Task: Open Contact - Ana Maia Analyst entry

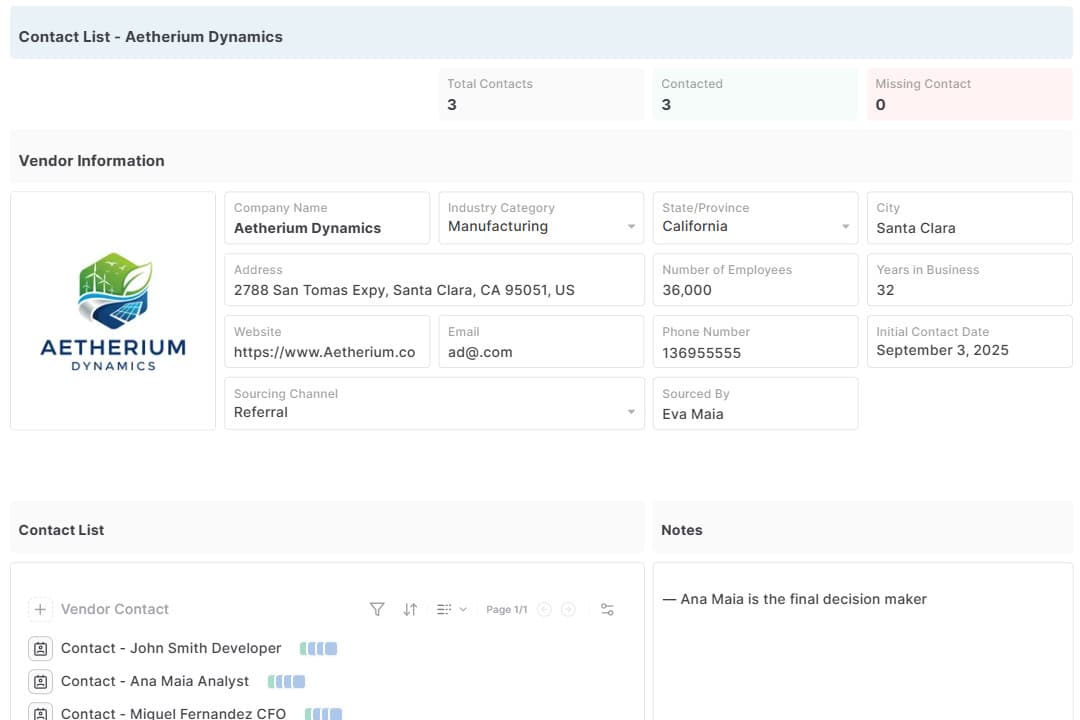Action: (x=155, y=681)
